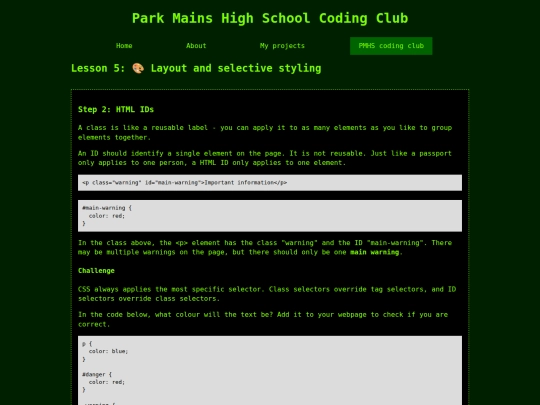Click the 'color: blue;' code line

point(108,351)
